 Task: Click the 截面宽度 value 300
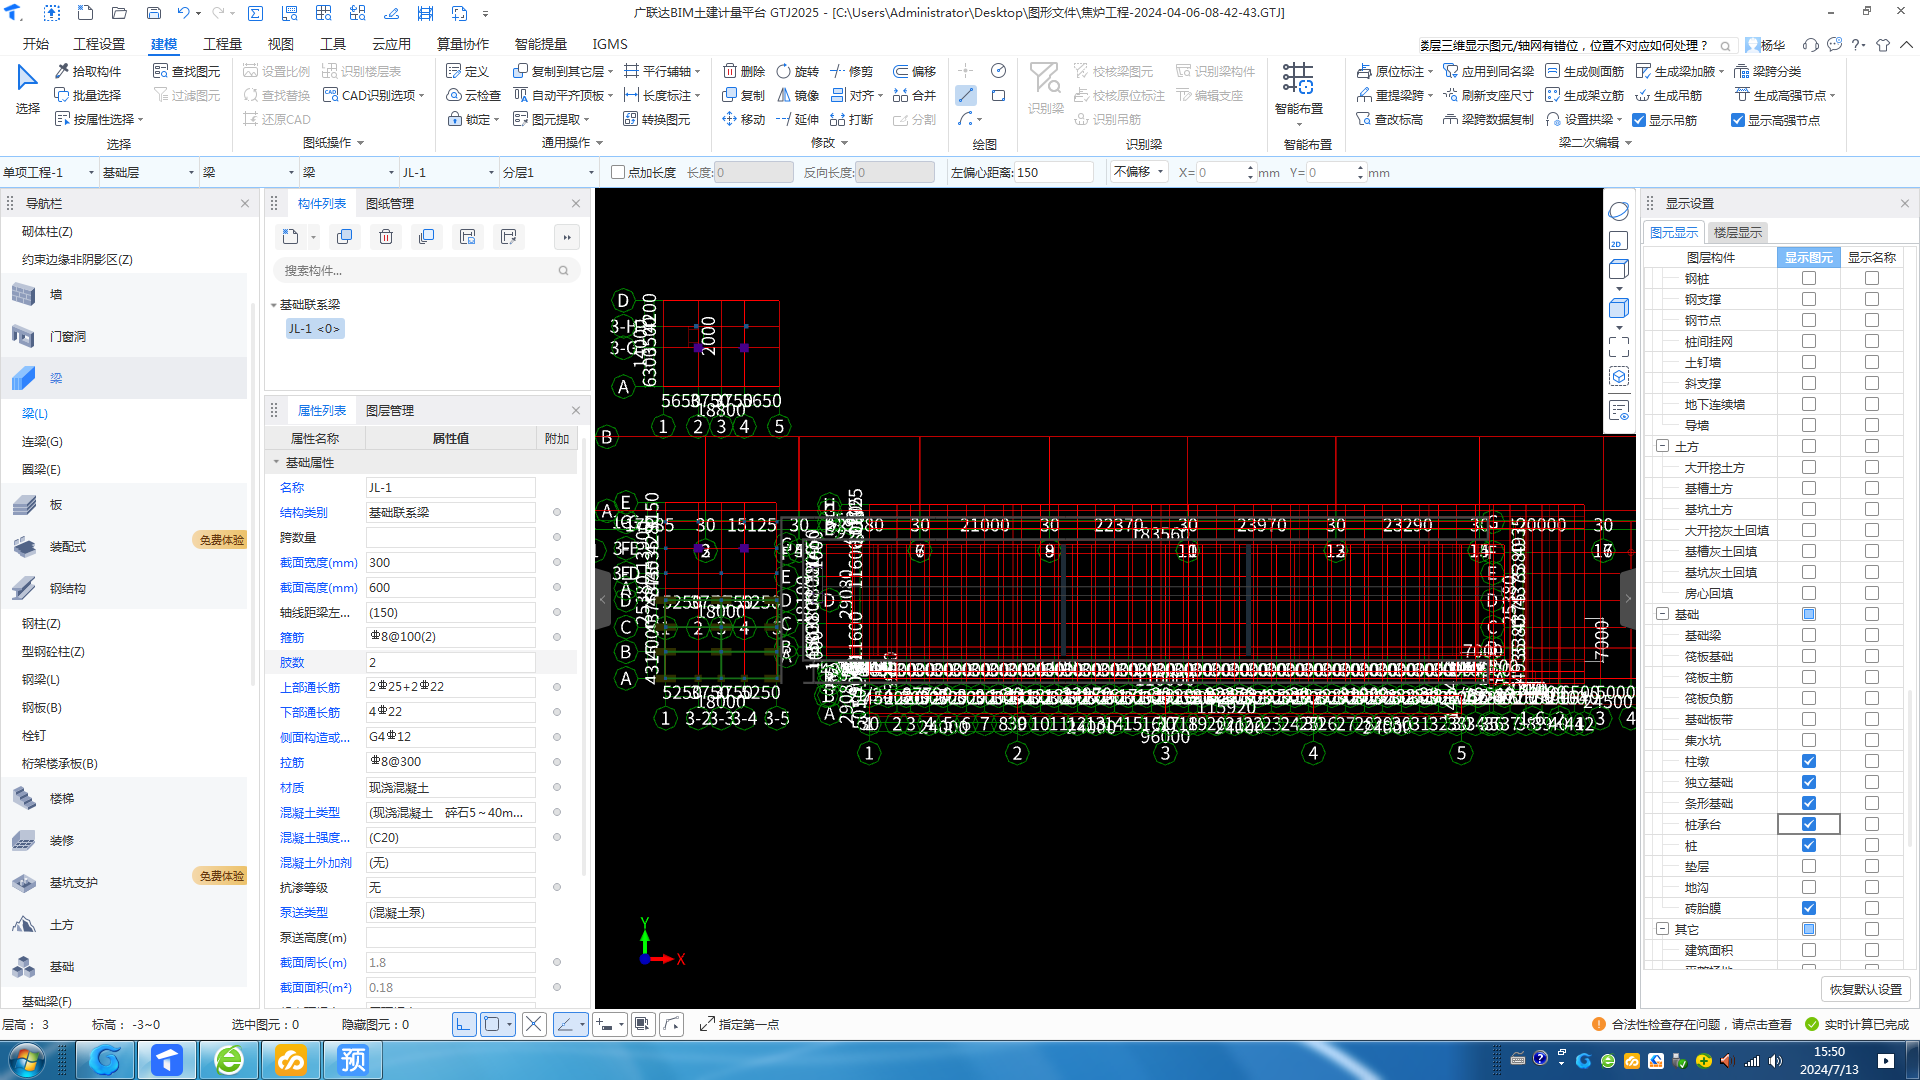(x=450, y=562)
